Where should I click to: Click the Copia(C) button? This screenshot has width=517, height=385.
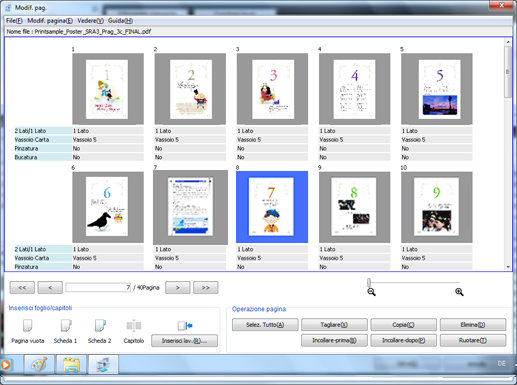tap(403, 325)
